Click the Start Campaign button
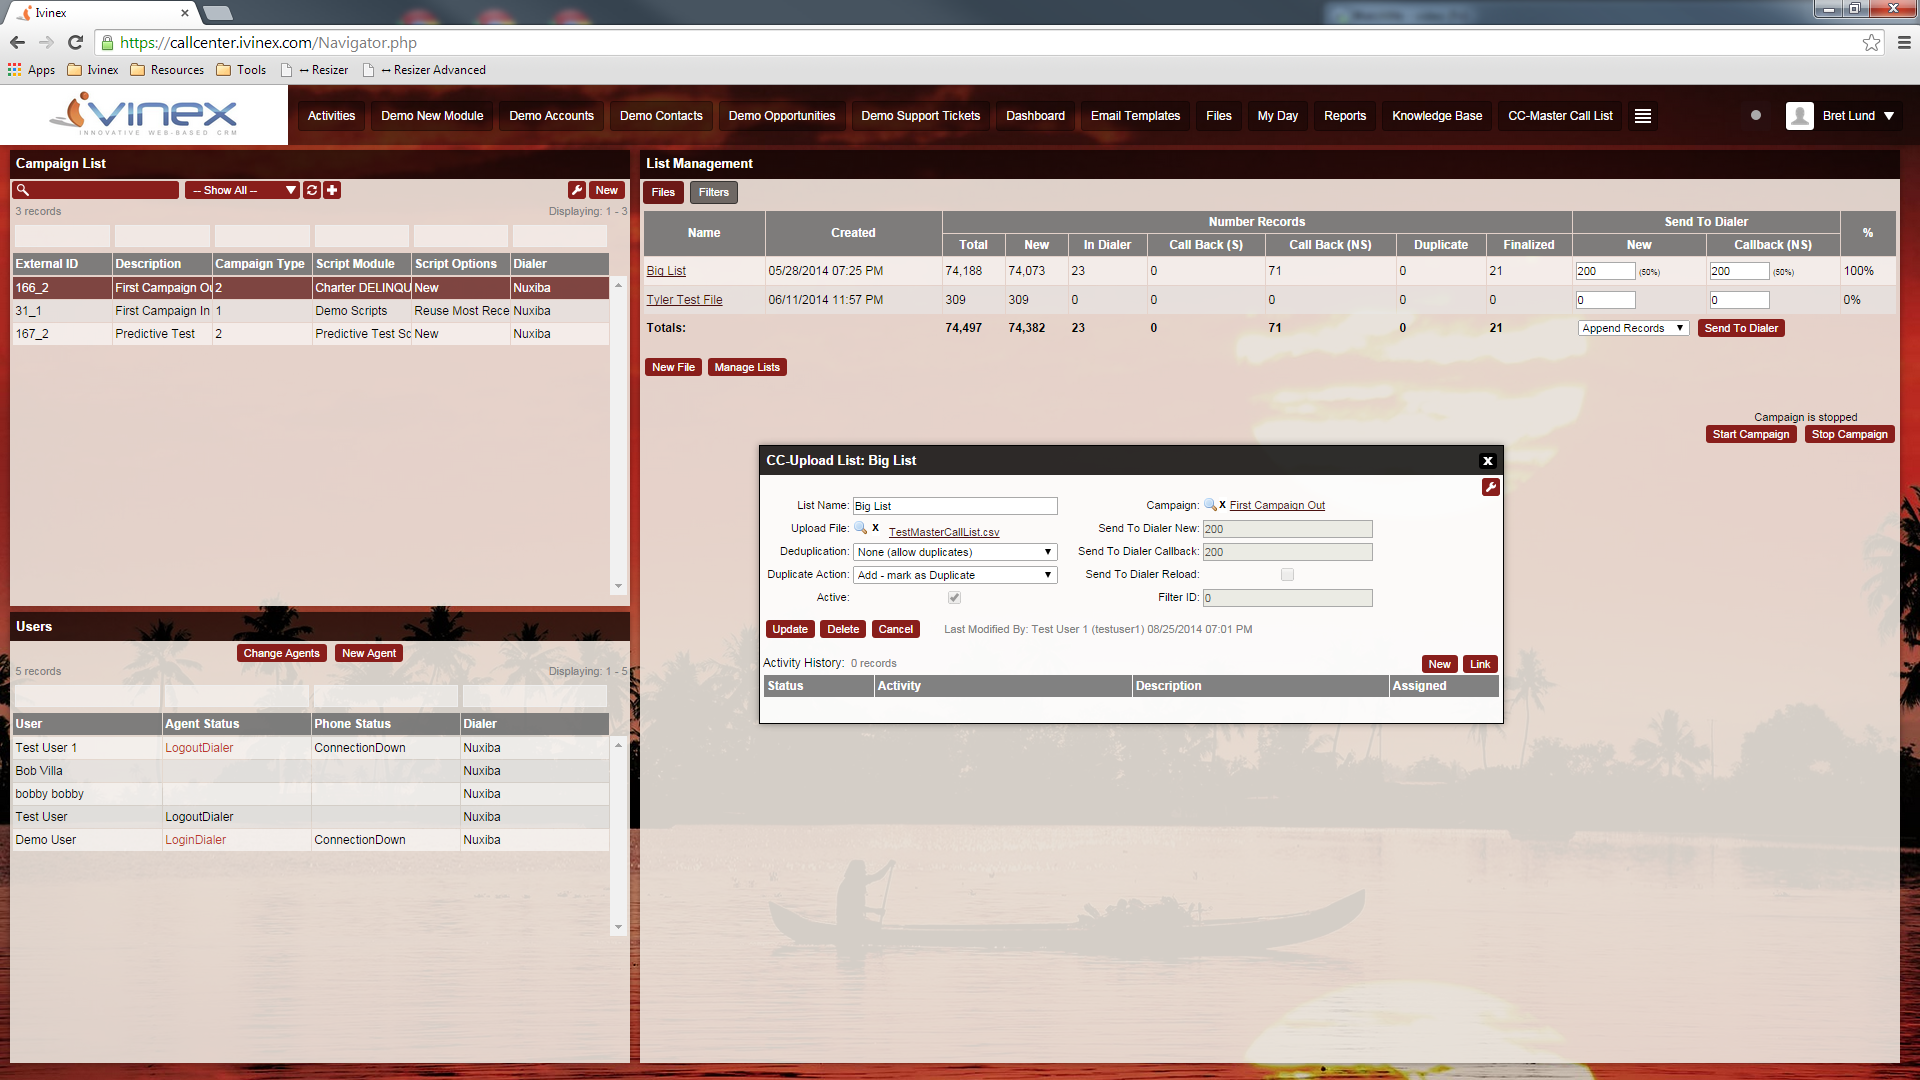Image resolution: width=1920 pixels, height=1080 pixels. 1753,434
